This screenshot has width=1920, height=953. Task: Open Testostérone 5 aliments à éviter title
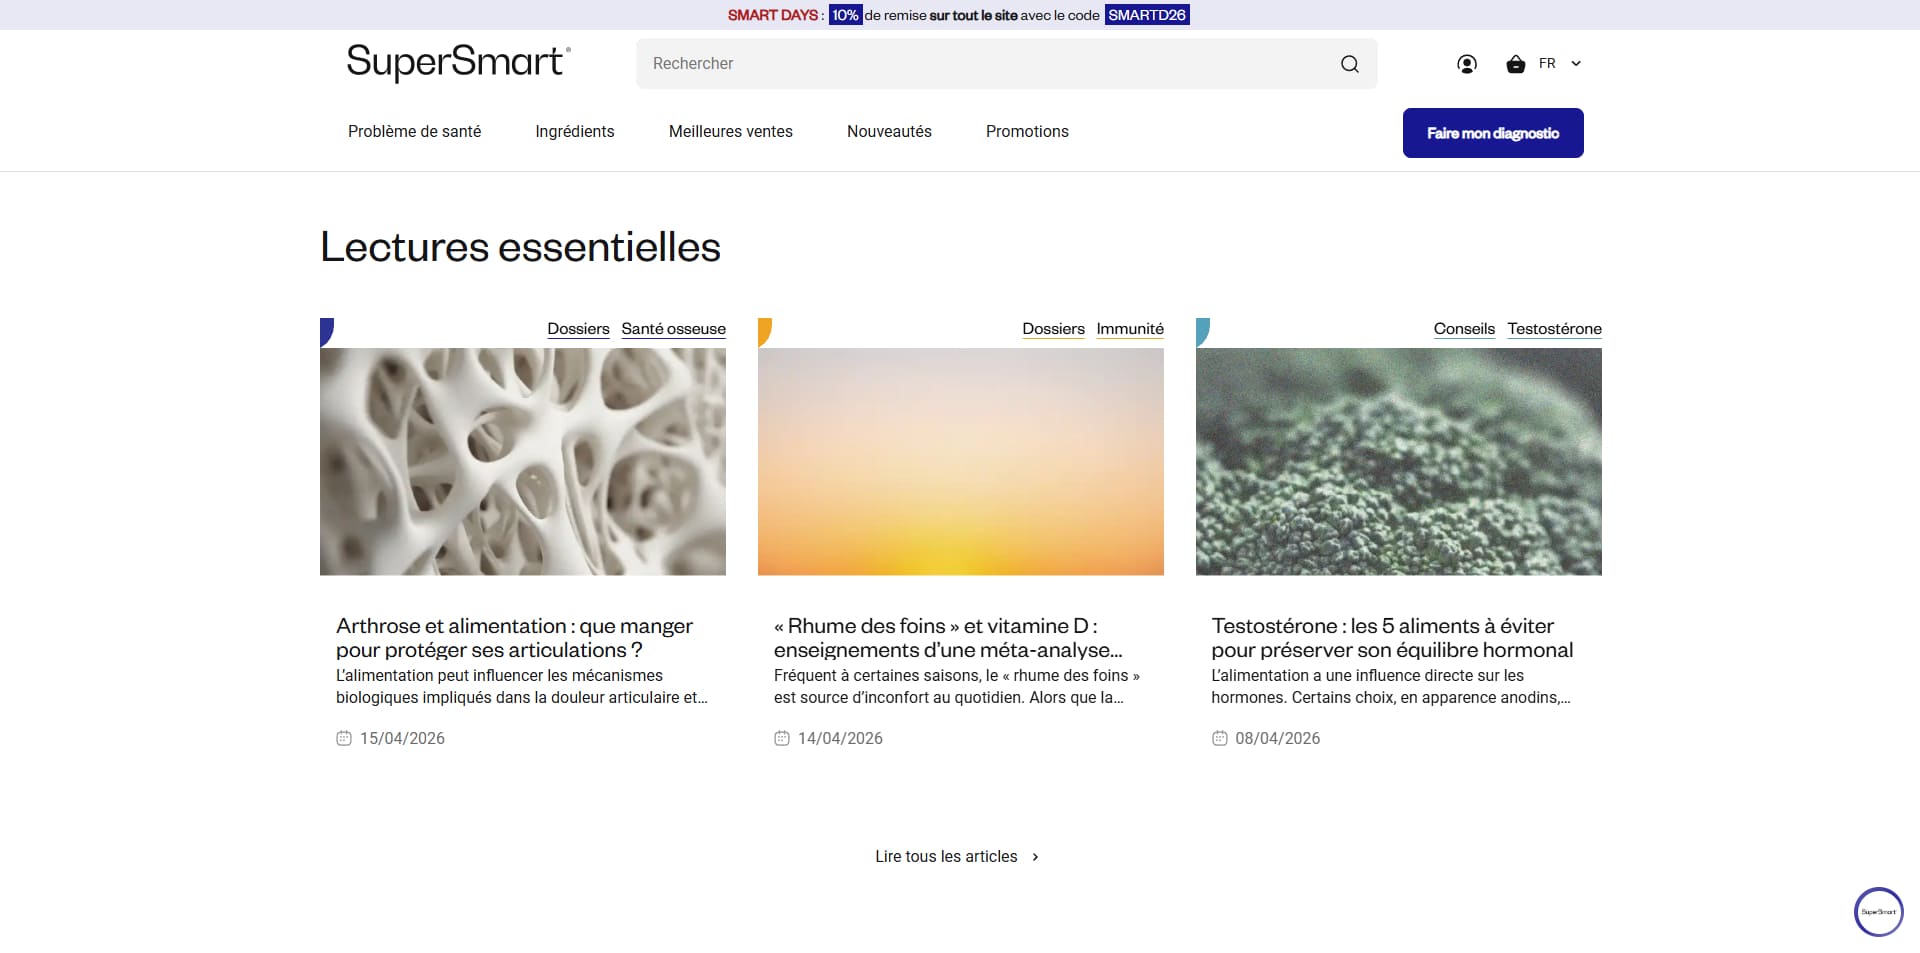coord(1392,638)
